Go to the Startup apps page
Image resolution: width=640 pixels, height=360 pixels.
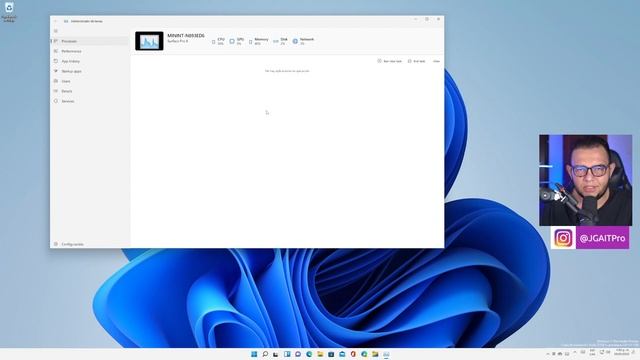[x=90, y=71]
